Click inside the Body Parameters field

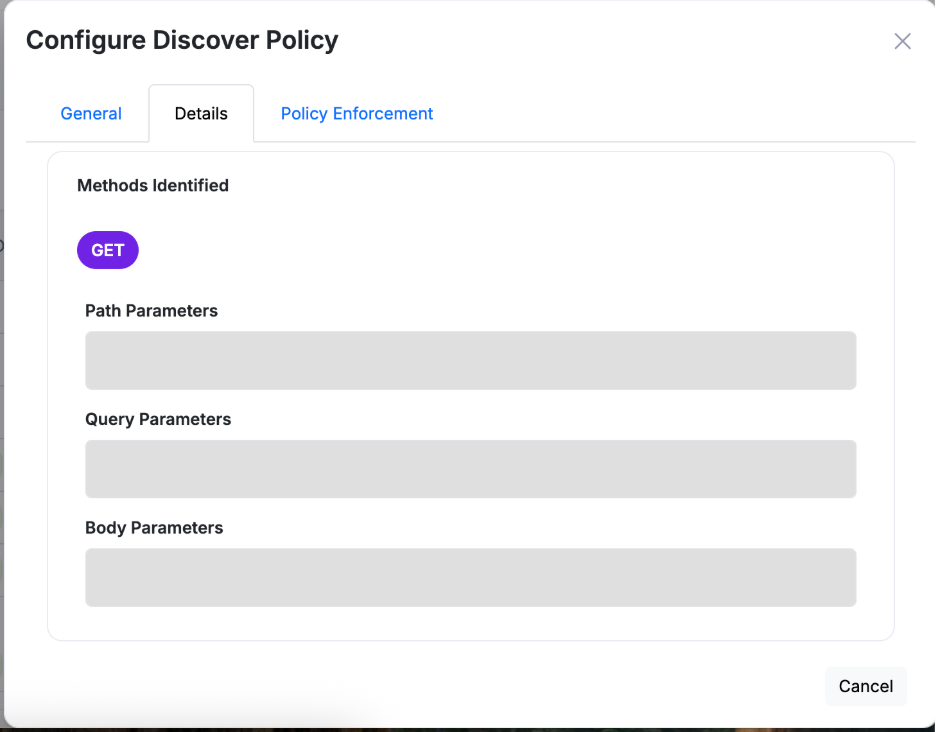470,577
